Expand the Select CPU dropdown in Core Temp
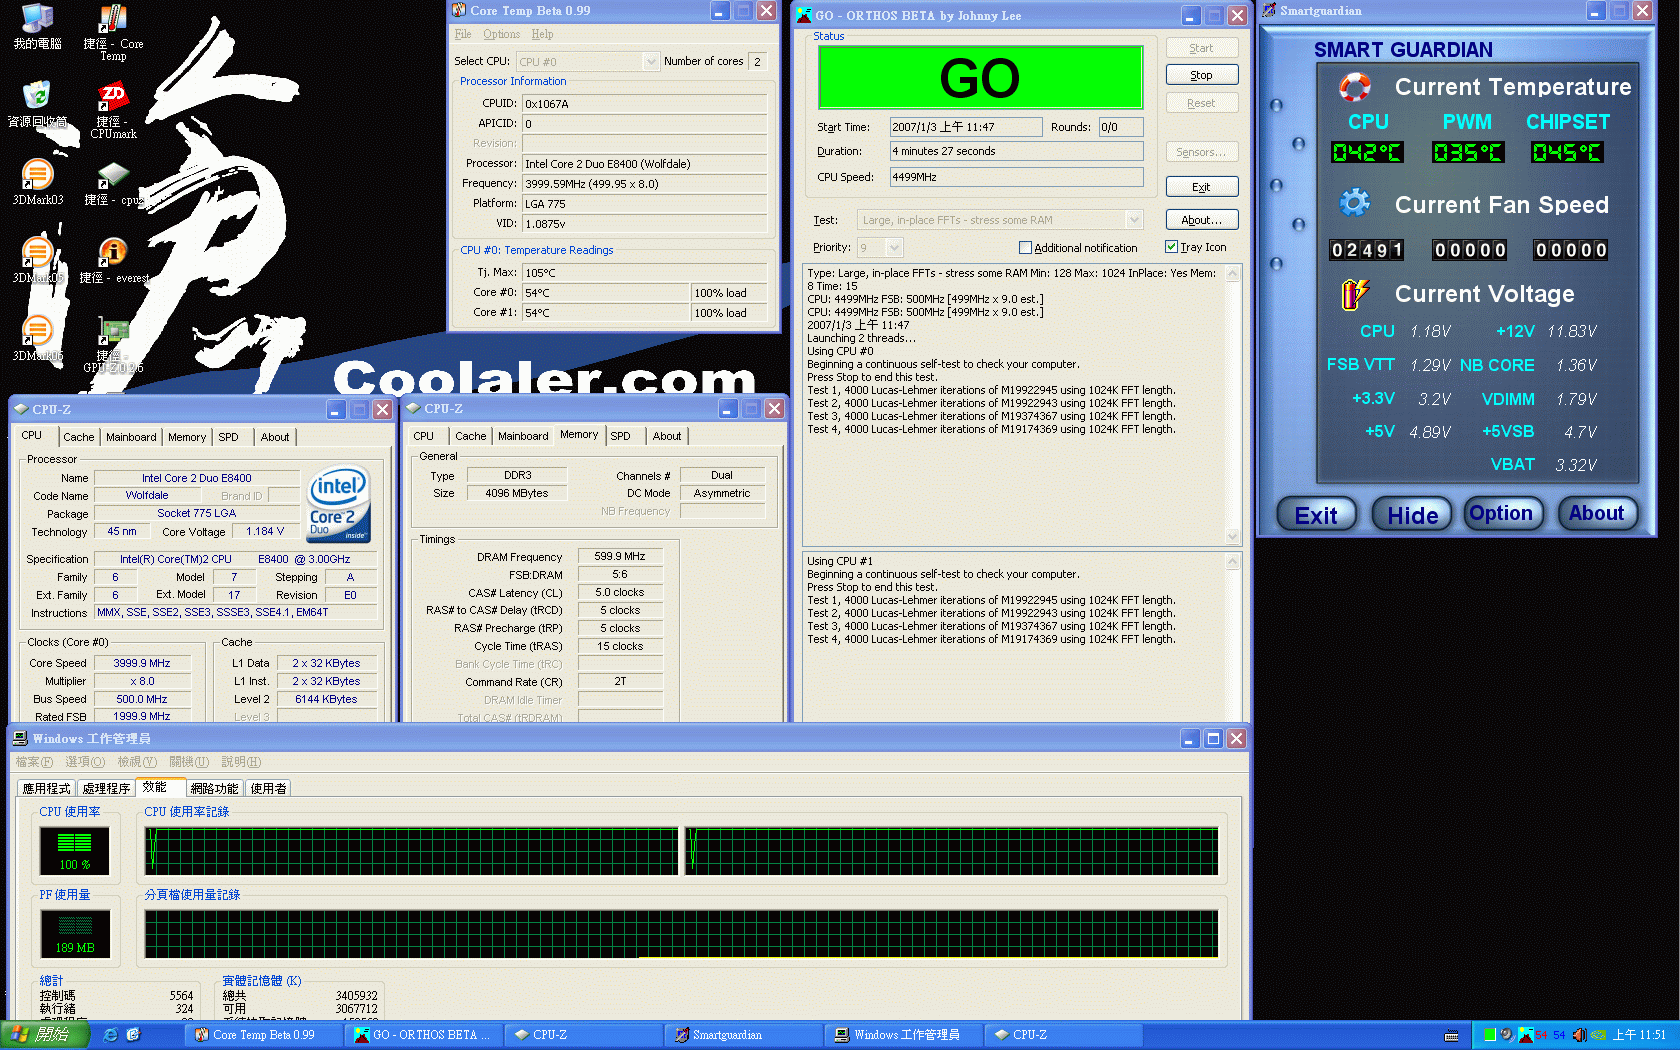This screenshot has height=1050, width=1680. [x=651, y=61]
